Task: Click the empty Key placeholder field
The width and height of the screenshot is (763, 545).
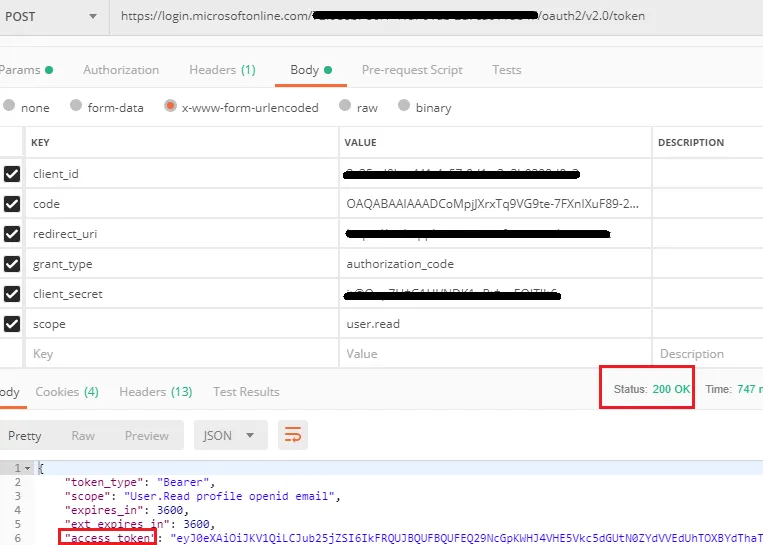Action: [x=182, y=354]
